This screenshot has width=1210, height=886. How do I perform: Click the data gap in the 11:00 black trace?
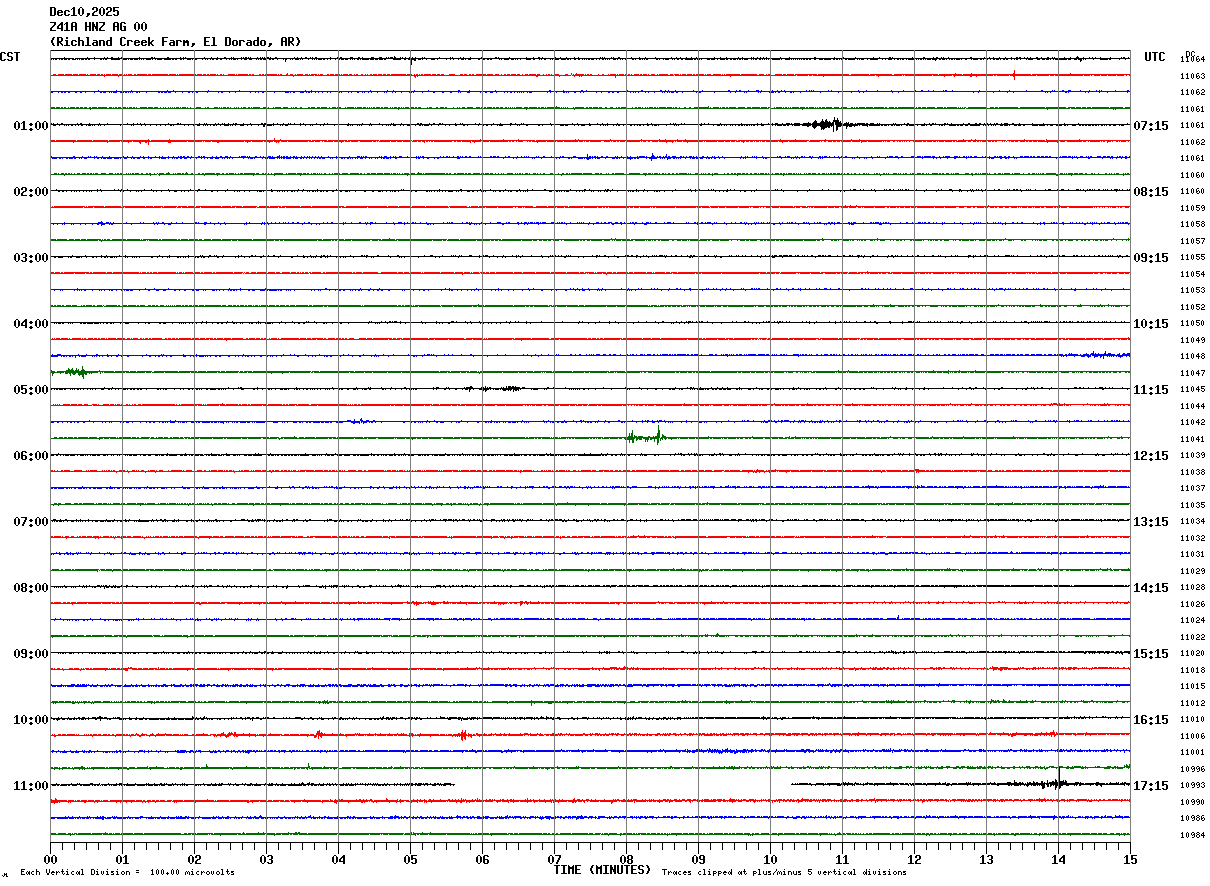point(622,785)
